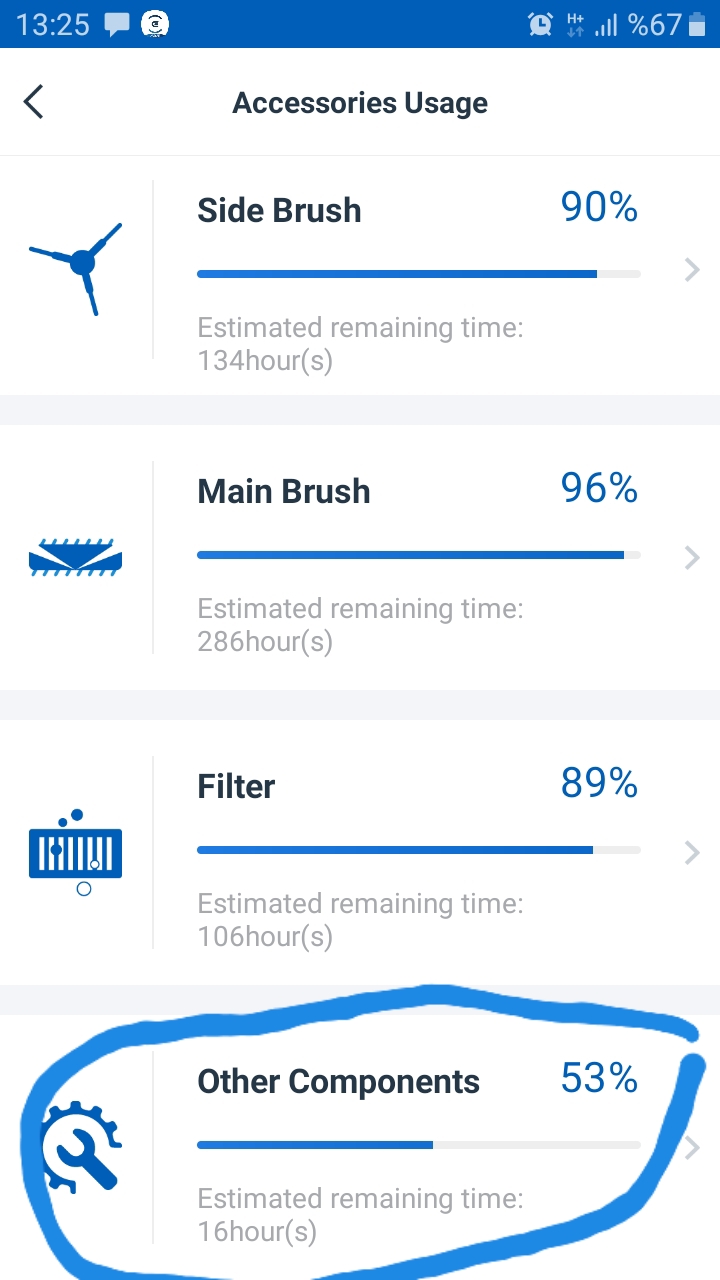Open the Other Components label
Screen dimensions: 720x1280
(x=338, y=1082)
